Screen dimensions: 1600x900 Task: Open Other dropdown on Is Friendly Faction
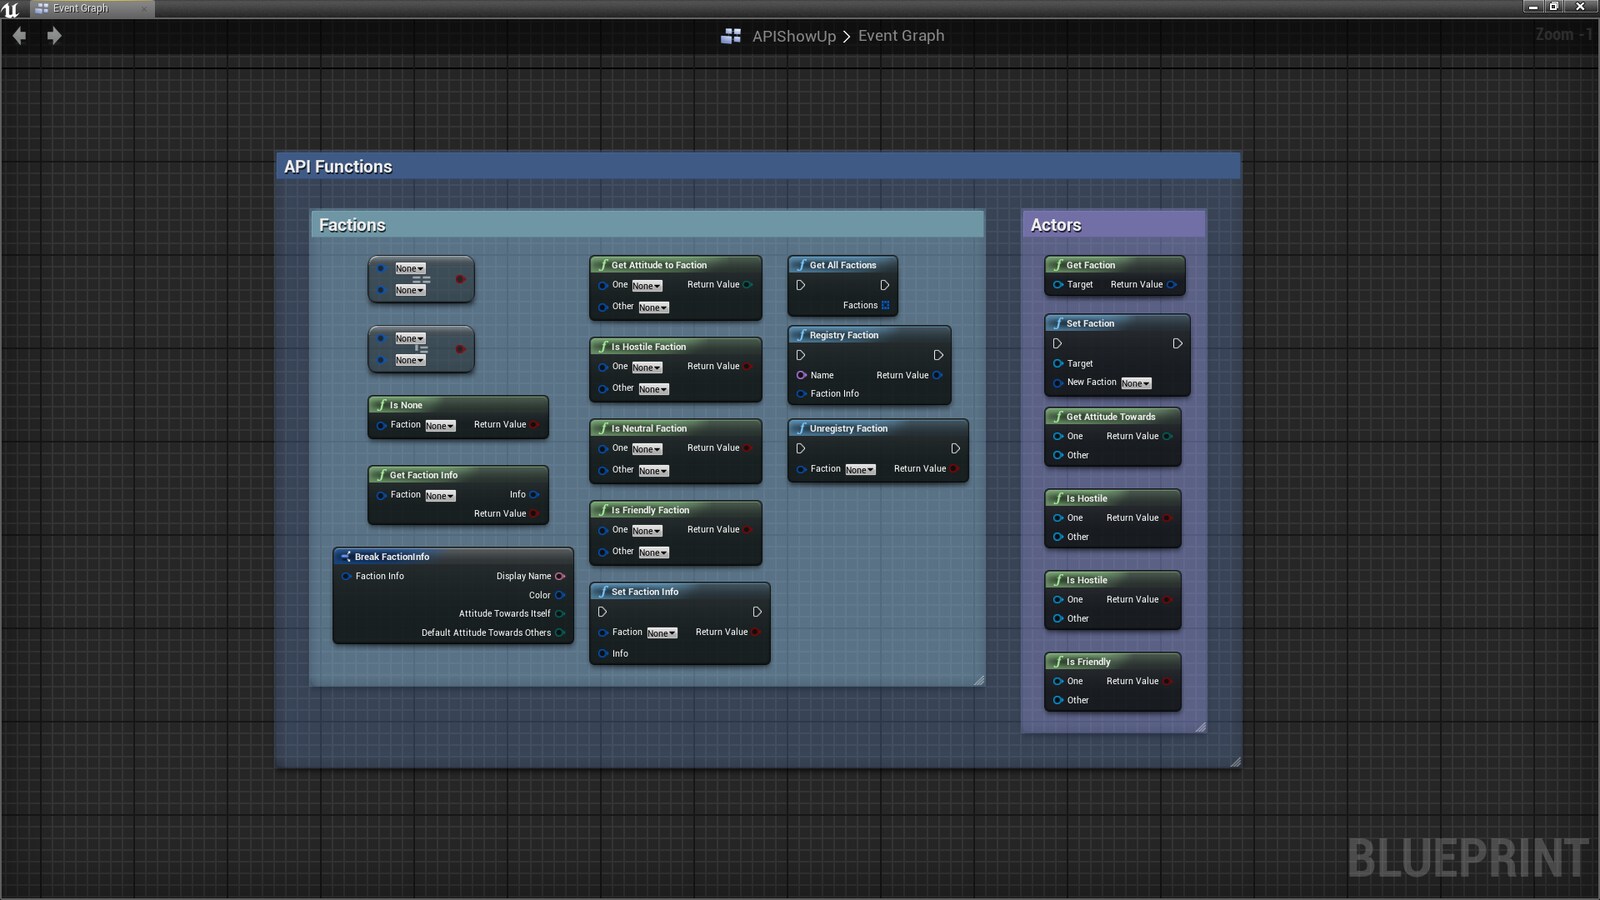653,553
